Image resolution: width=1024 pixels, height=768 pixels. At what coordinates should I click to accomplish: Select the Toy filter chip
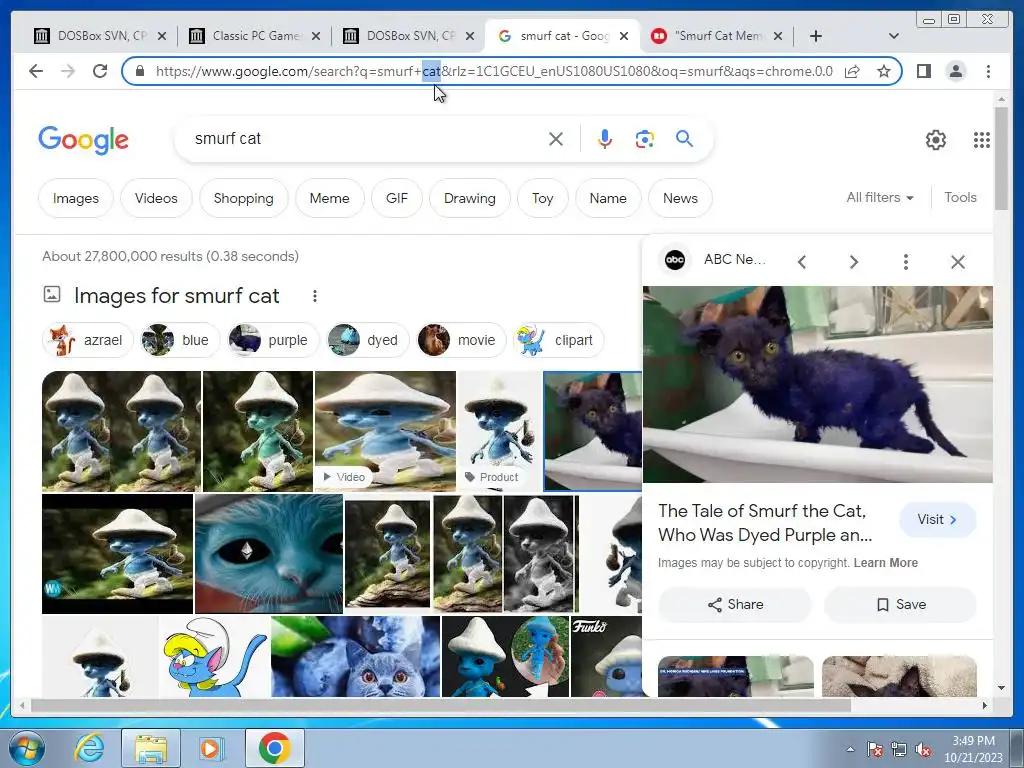click(x=542, y=198)
